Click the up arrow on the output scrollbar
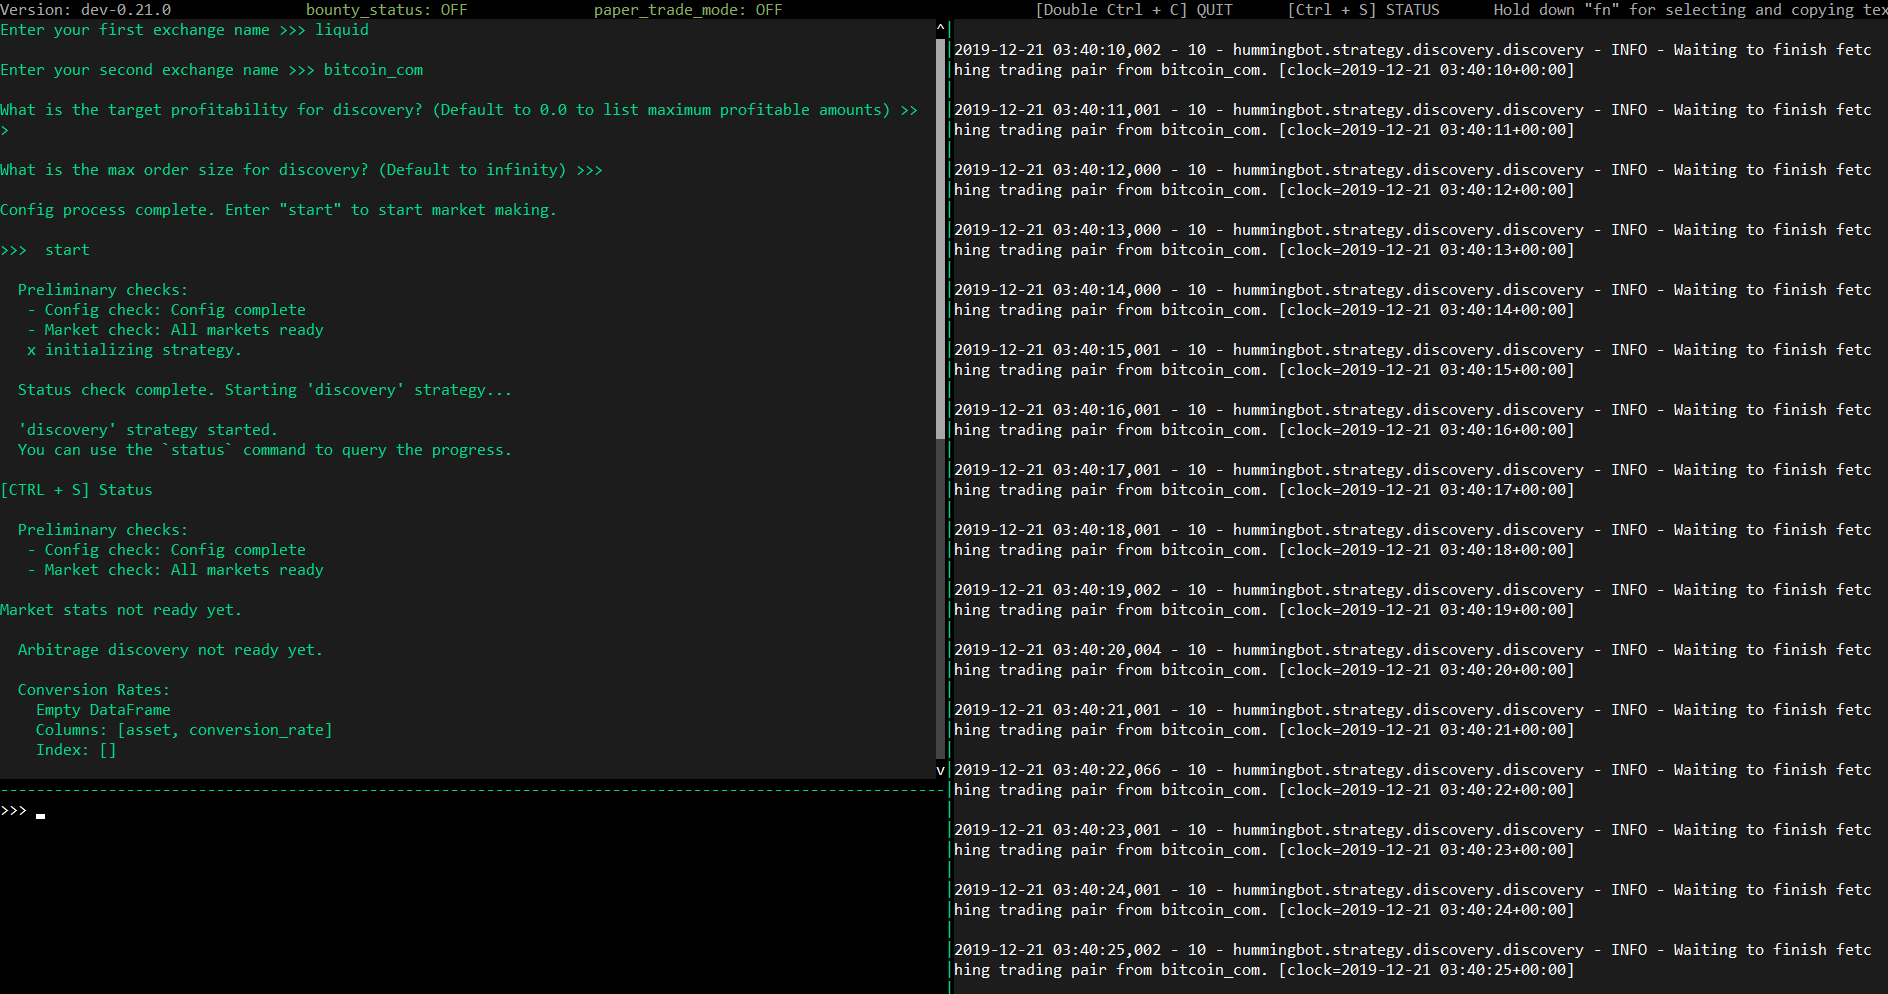The width and height of the screenshot is (1888, 994). [939, 27]
